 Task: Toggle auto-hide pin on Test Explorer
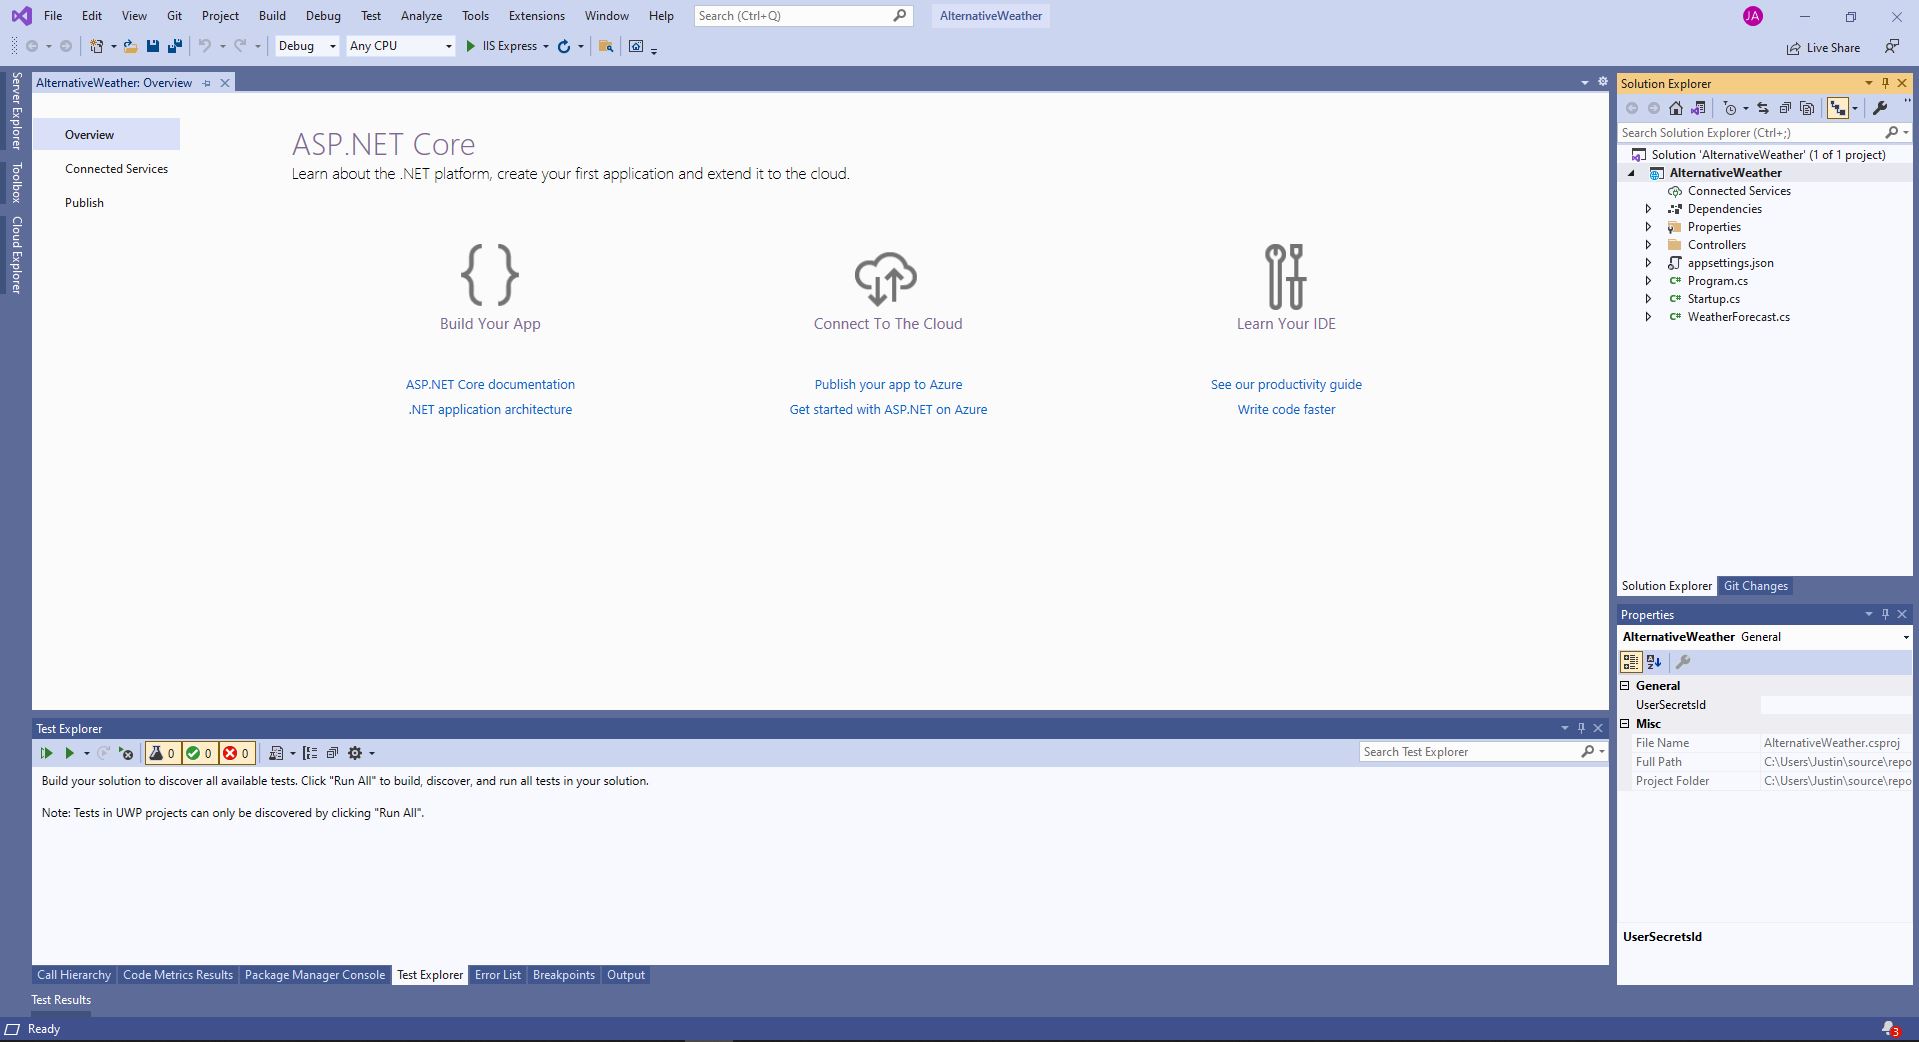1581,728
